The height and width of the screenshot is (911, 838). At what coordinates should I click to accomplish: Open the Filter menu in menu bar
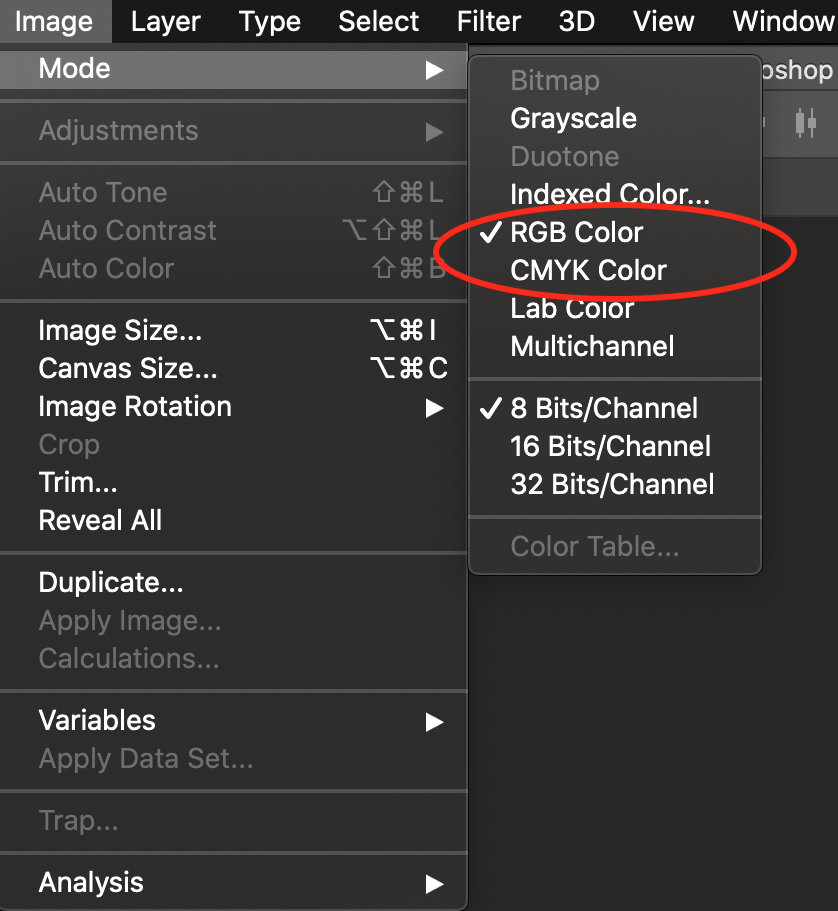[488, 21]
